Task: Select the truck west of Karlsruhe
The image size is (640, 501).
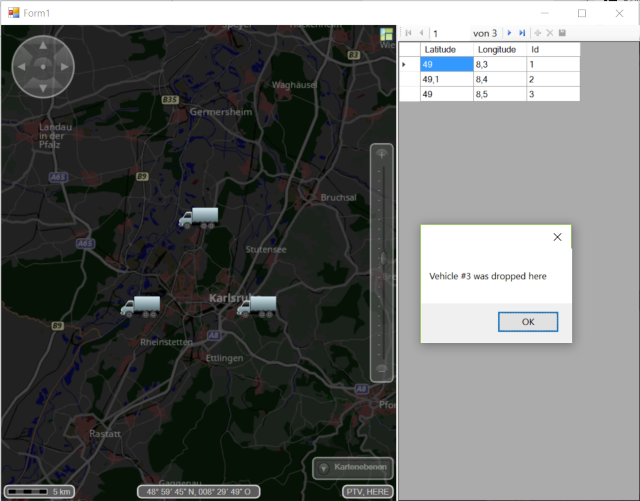Action: (x=140, y=306)
